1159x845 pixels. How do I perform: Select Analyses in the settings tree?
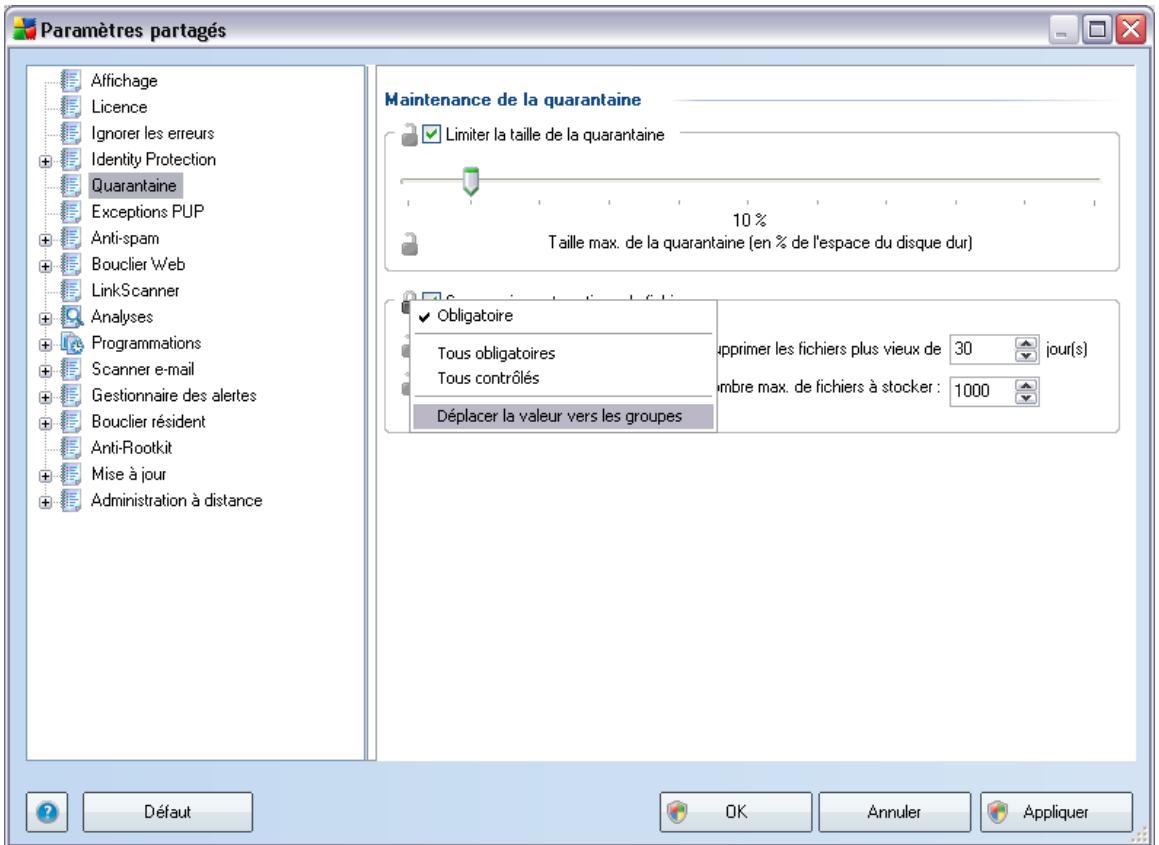point(122,316)
